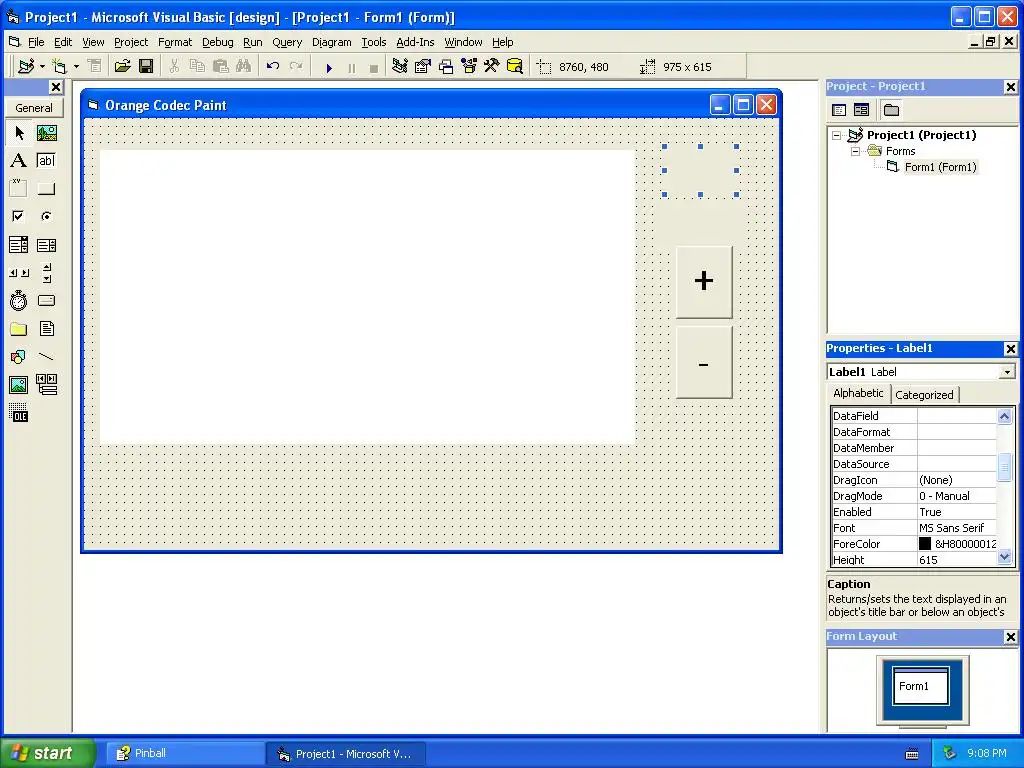The height and width of the screenshot is (768, 1024).
Task: Select the Enabled property row
Action: [x=914, y=512]
